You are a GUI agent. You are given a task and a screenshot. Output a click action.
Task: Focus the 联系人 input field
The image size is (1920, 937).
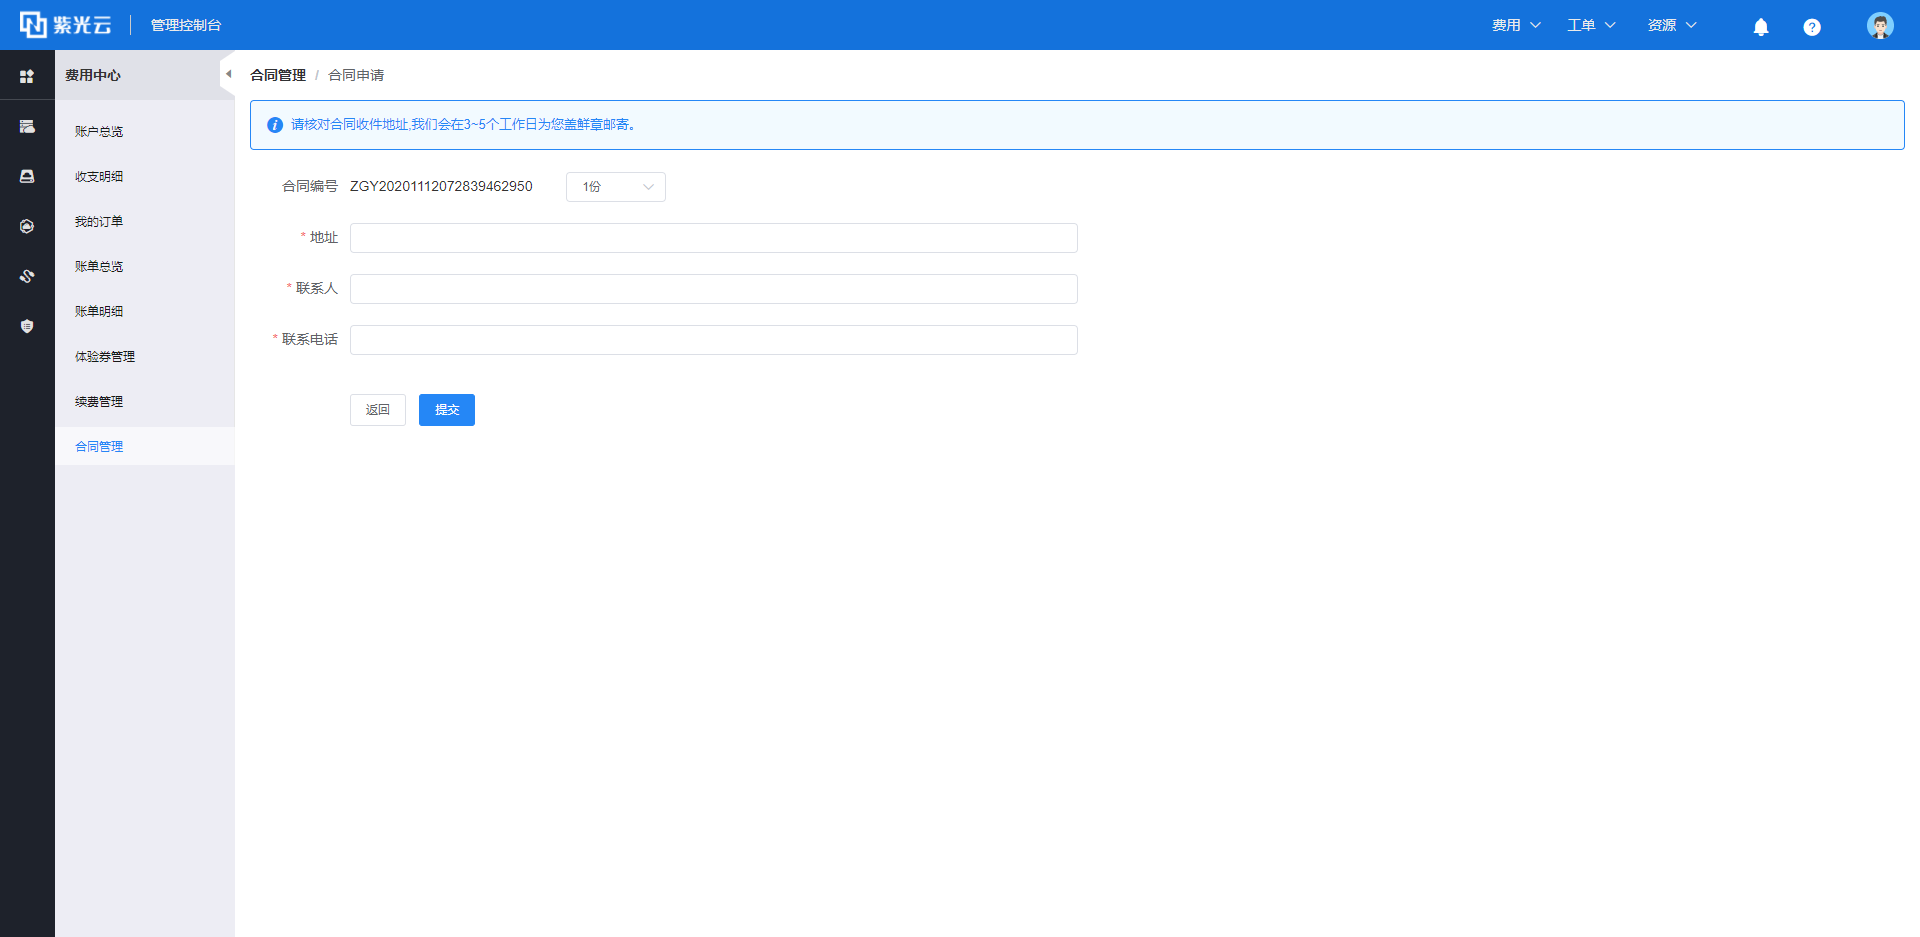(714, 289)
